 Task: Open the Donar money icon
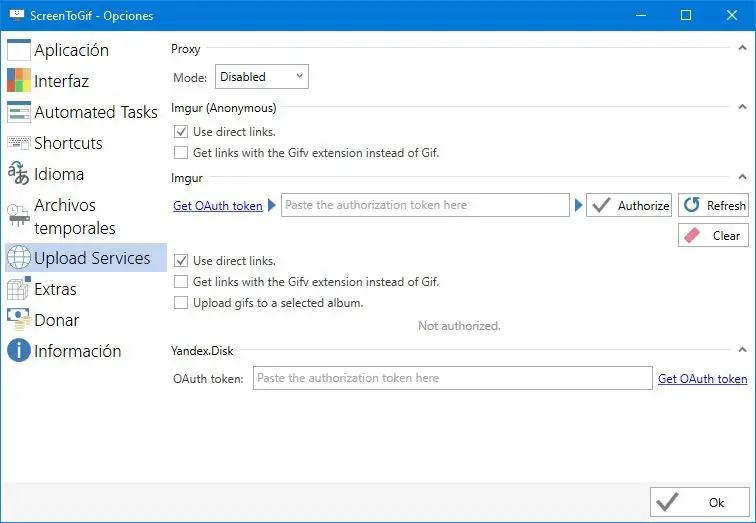pos(19,320)
